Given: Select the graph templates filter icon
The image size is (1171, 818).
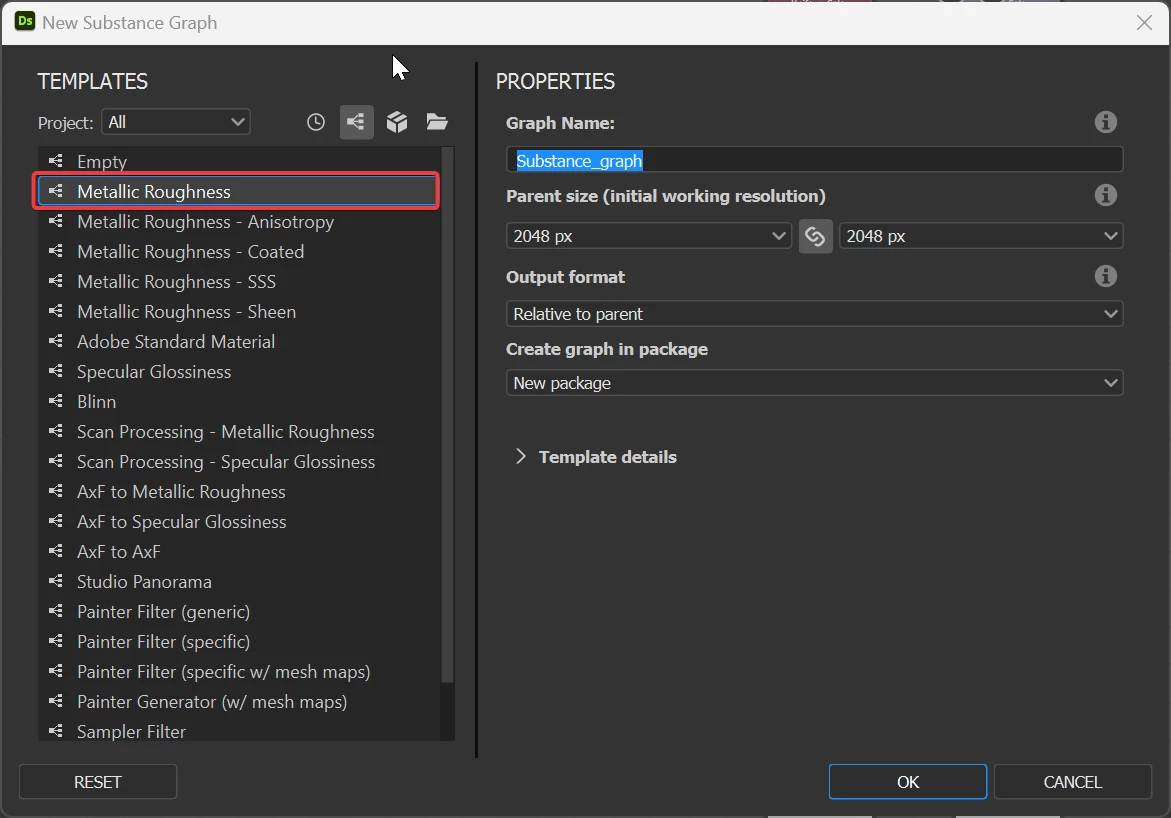Looking at the screenshot, I should [356, 122].
